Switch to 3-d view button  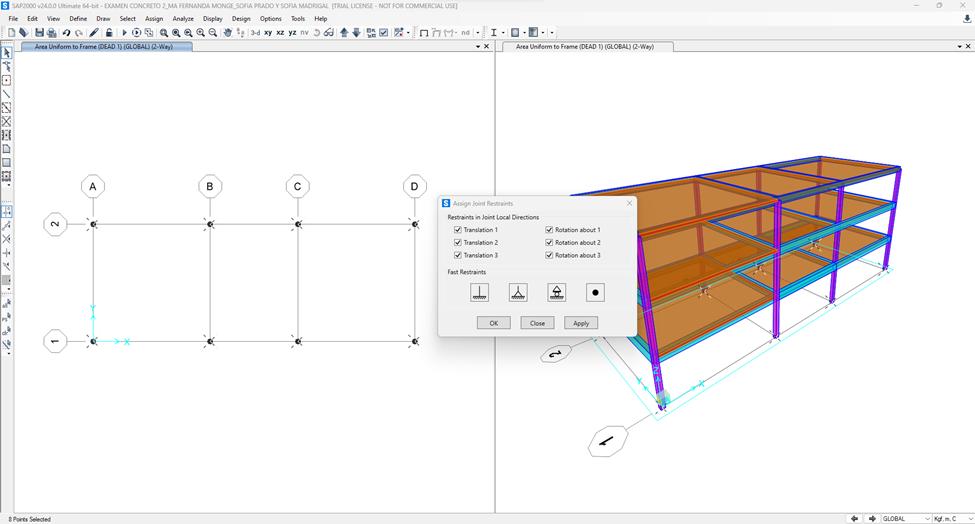256,32
